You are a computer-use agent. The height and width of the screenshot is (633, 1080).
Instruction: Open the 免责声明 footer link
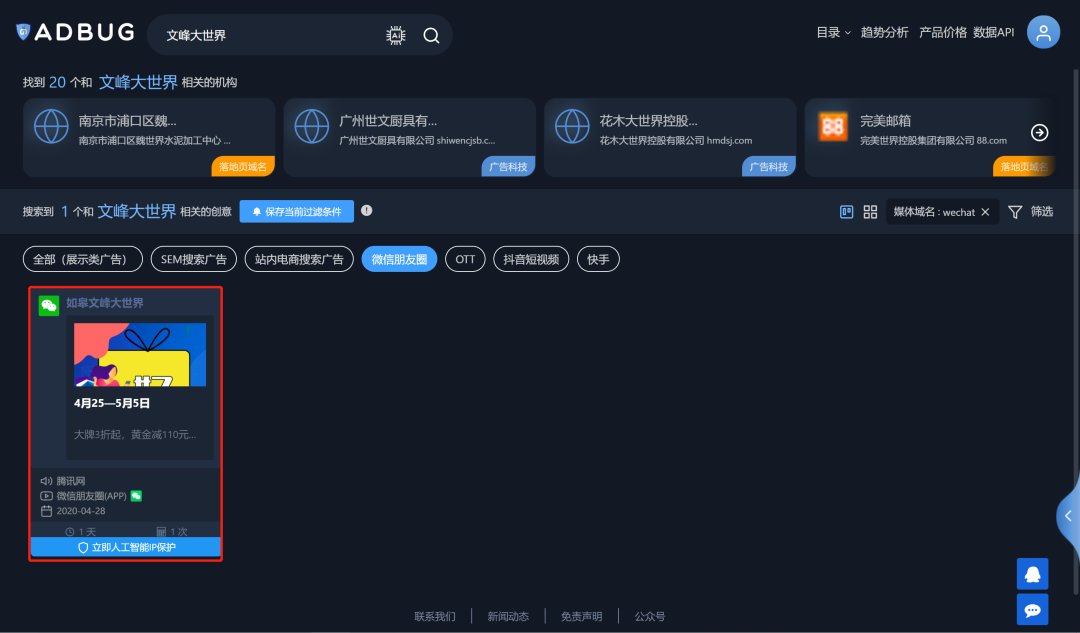coord(581,616)
